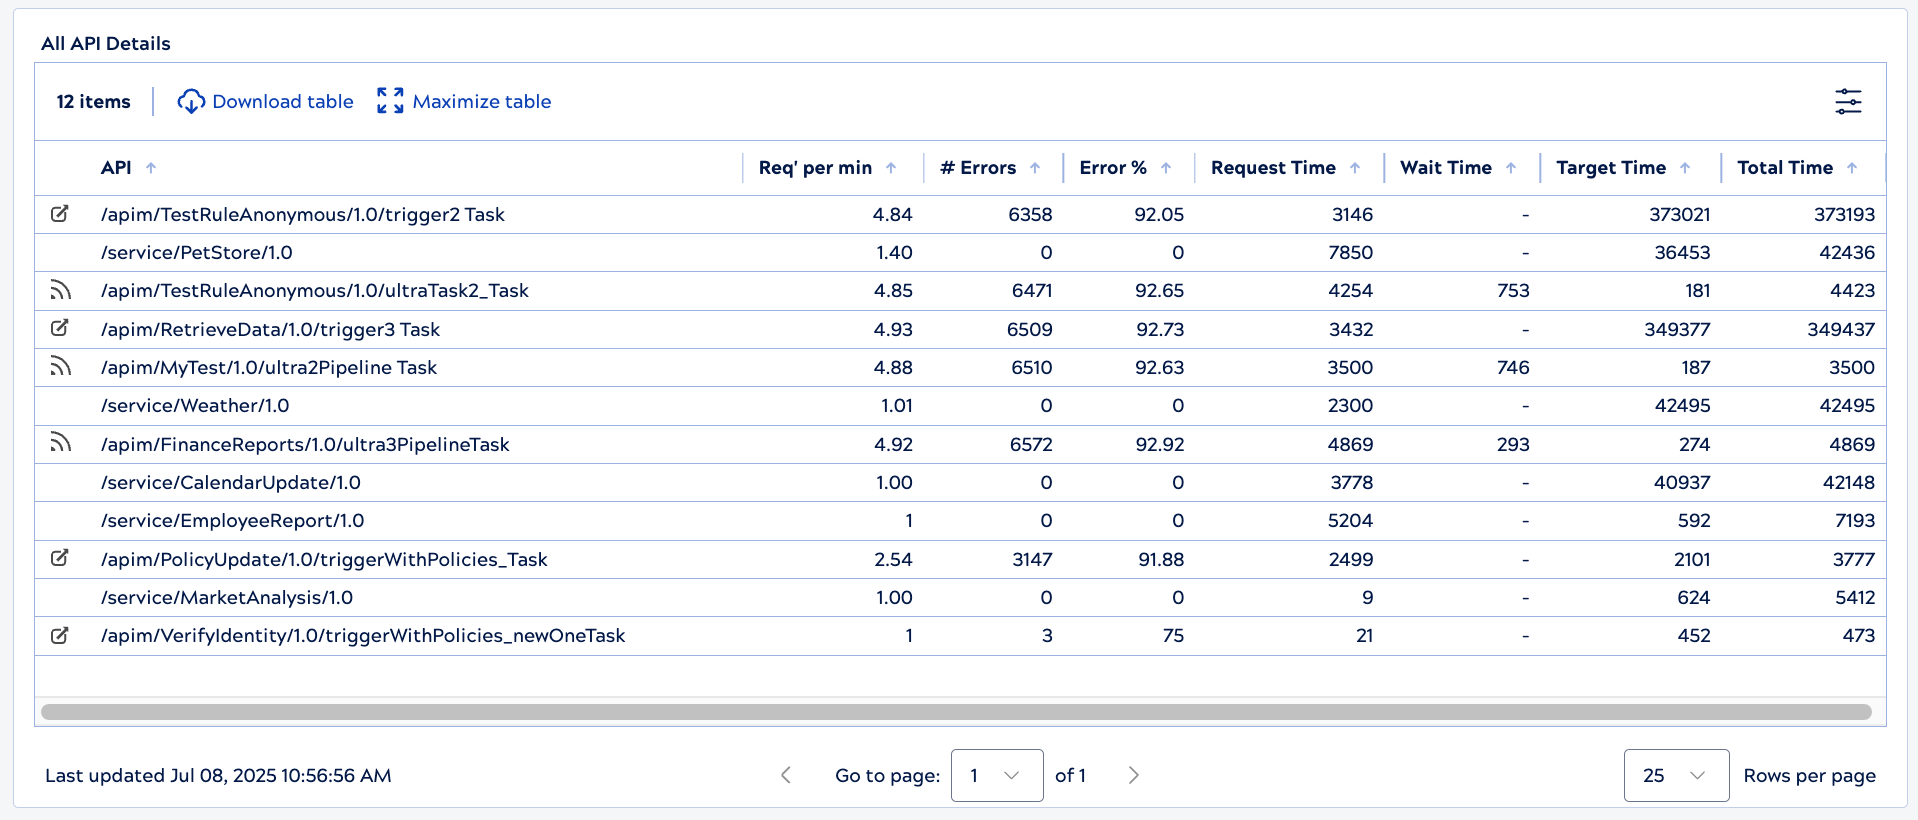Click the Total Time sort arrow

click(x=1852, y=168)
